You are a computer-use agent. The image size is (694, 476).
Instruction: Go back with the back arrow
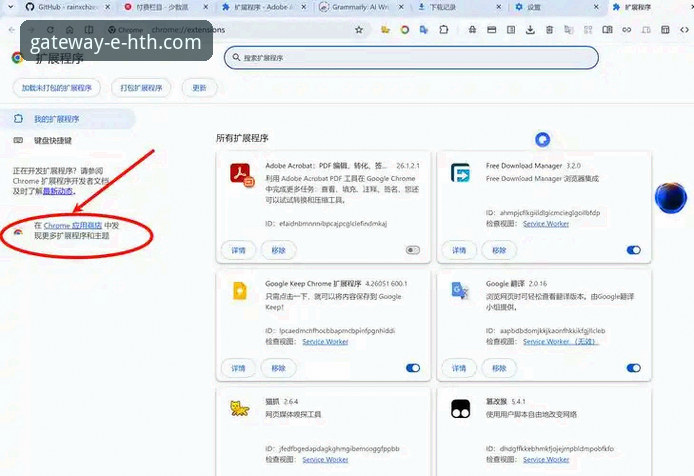12,30
